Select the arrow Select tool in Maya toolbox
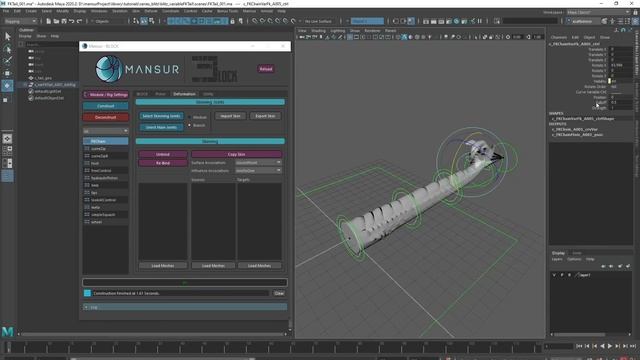The height and width of the screenshot is (360, 640). point(7,36)
